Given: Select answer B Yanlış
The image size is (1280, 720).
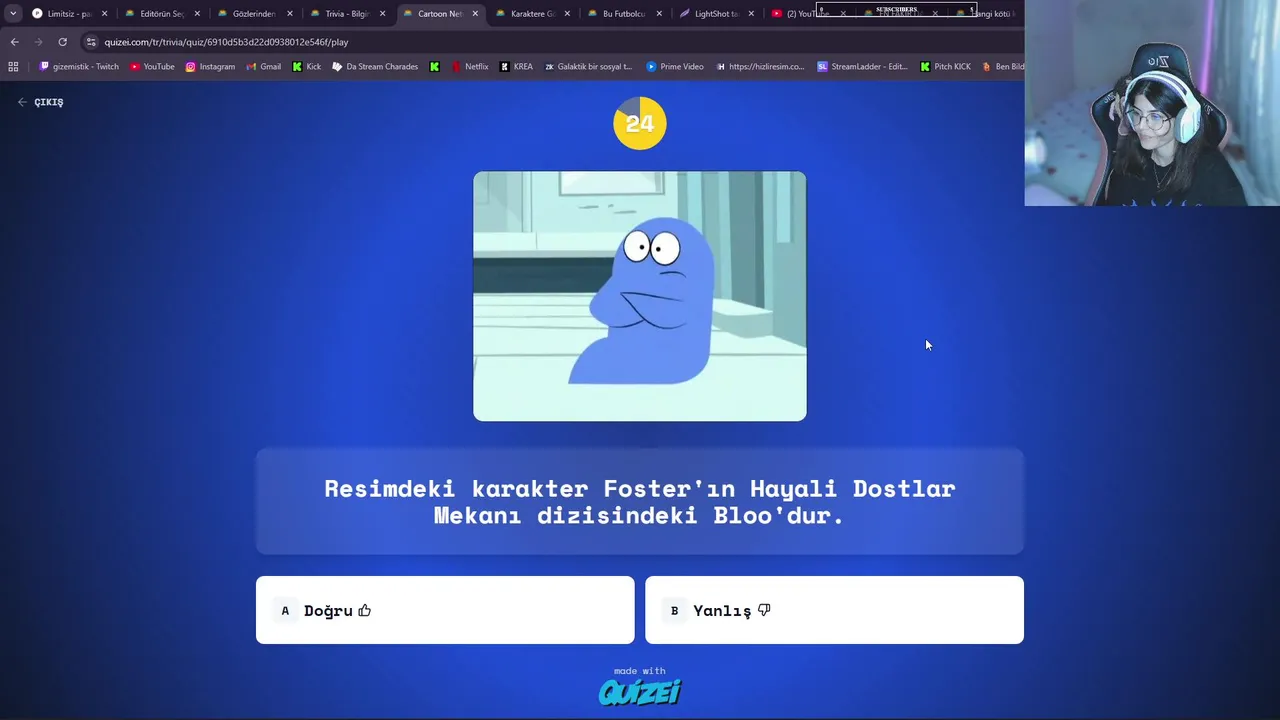Looking at the screenshot, I should pos(834,610).
